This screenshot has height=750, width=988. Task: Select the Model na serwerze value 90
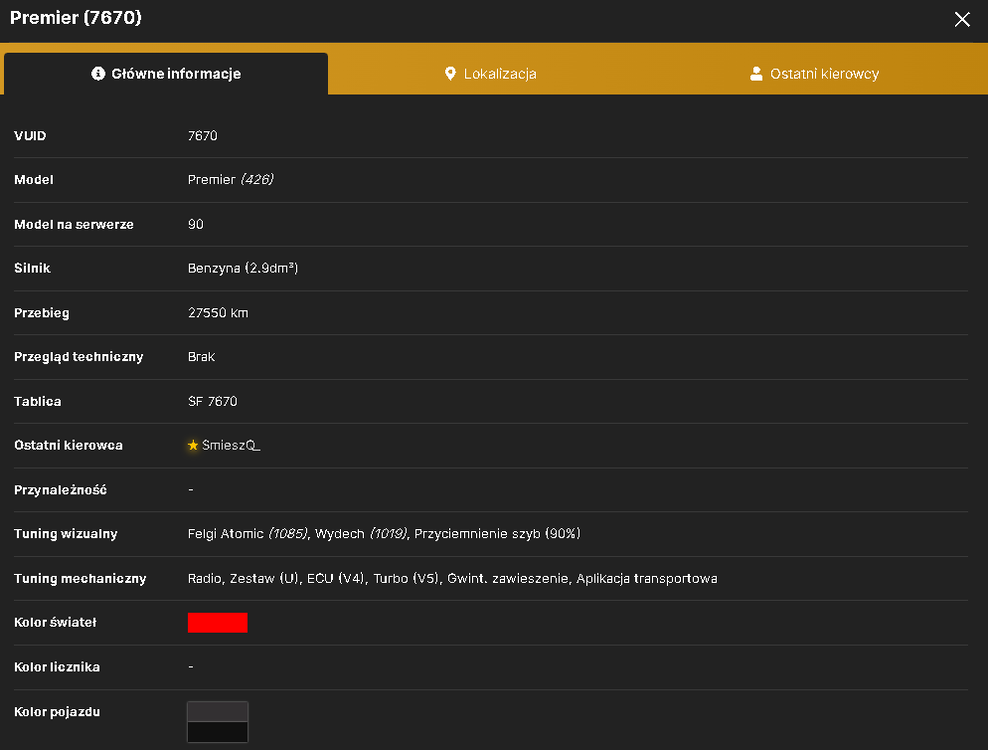point(195,224)
